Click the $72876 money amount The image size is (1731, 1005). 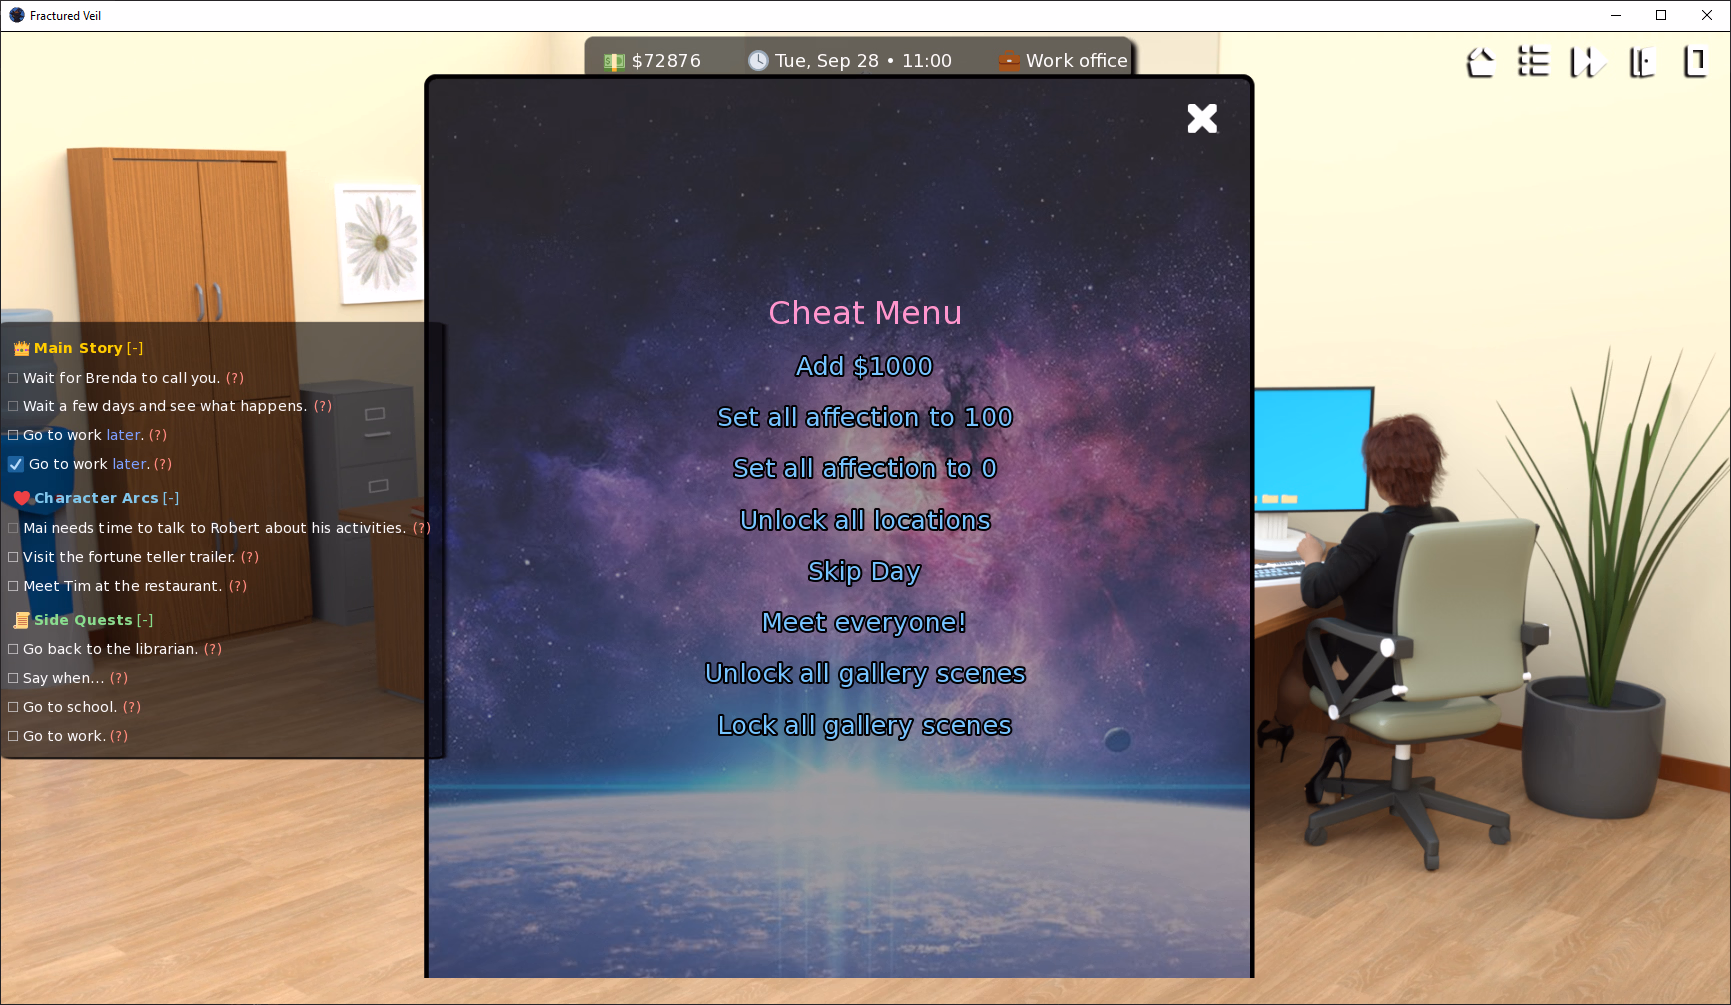pos(666,61)
